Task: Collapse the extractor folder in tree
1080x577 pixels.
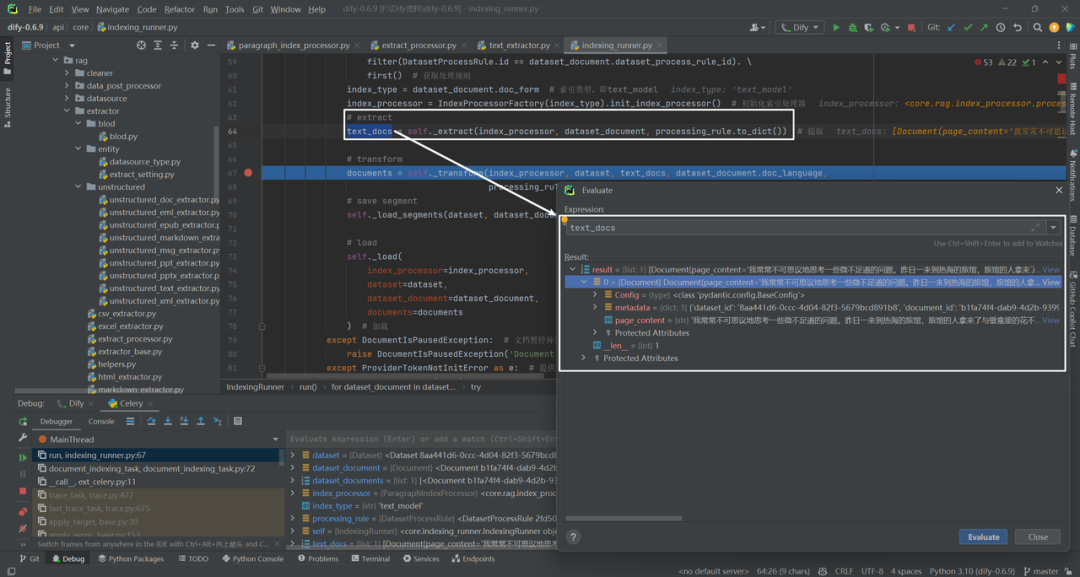Action: coord(67,111)
